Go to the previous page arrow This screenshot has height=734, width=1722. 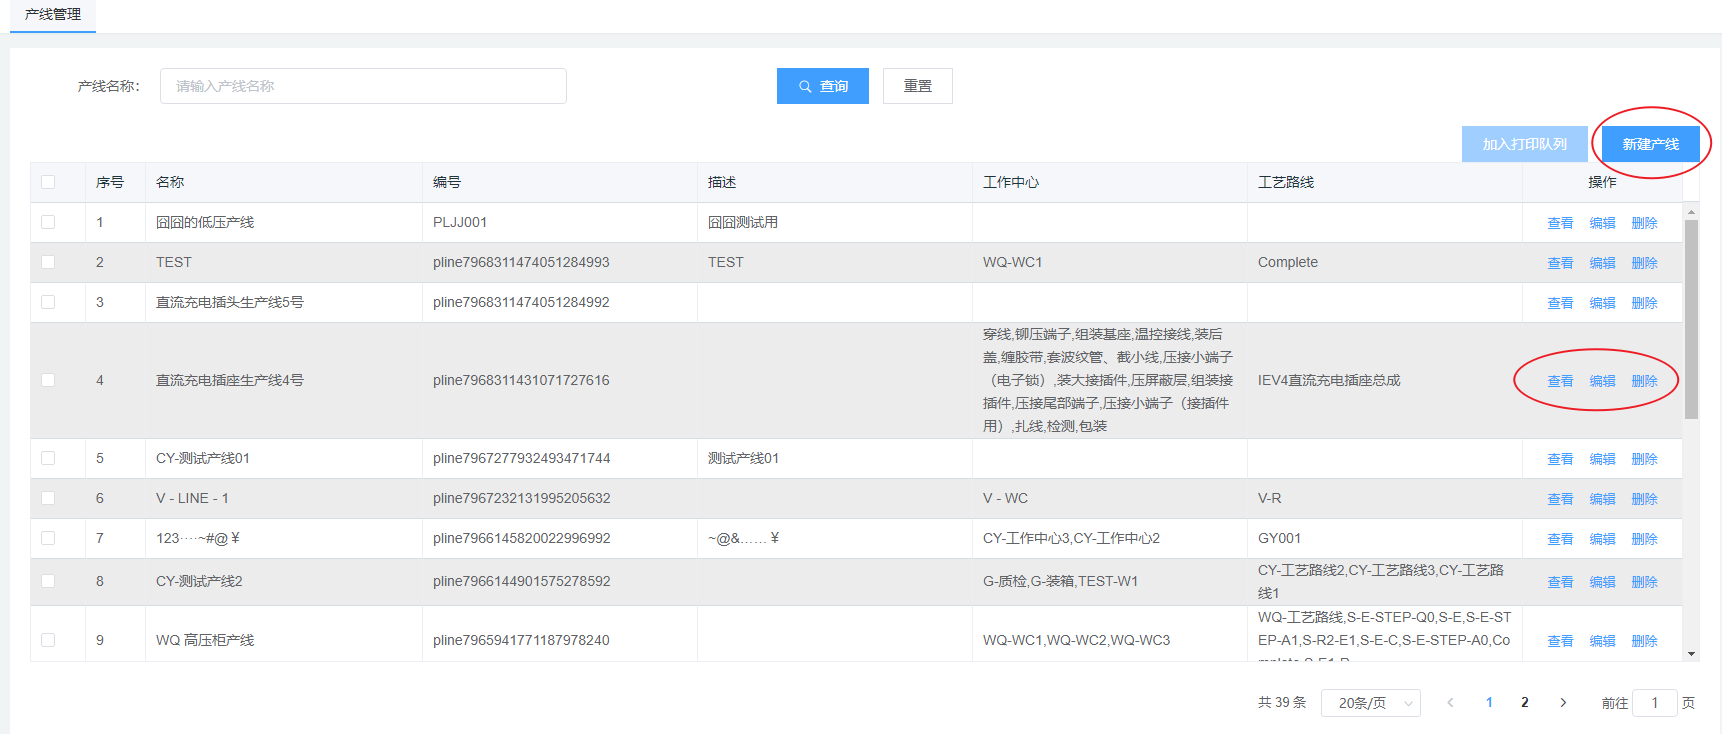[1450, 703]
